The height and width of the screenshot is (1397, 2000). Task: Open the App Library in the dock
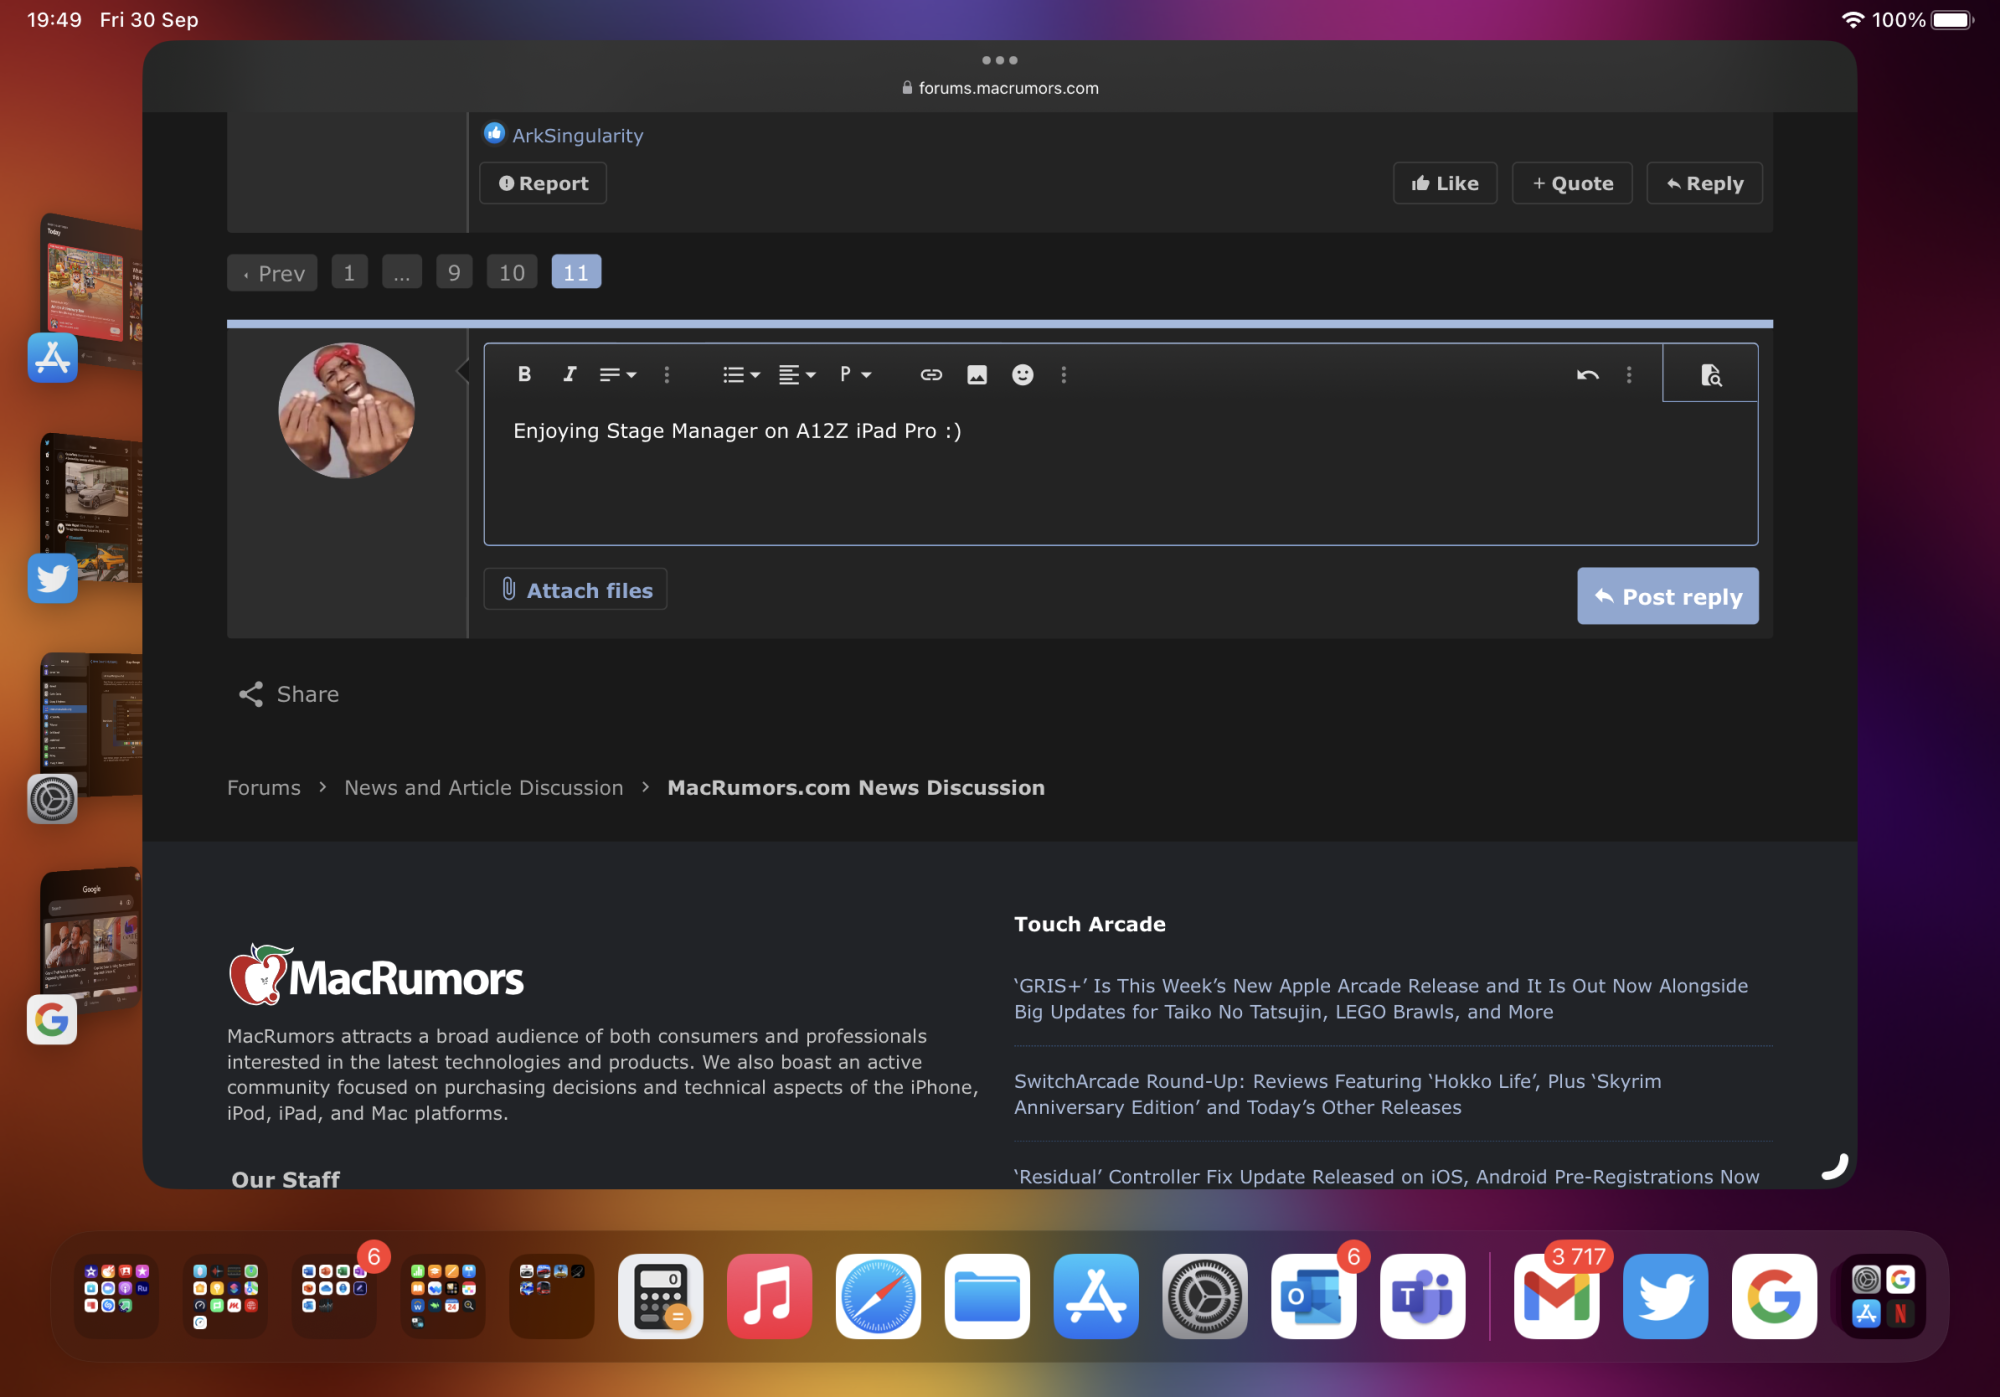1884,1296
